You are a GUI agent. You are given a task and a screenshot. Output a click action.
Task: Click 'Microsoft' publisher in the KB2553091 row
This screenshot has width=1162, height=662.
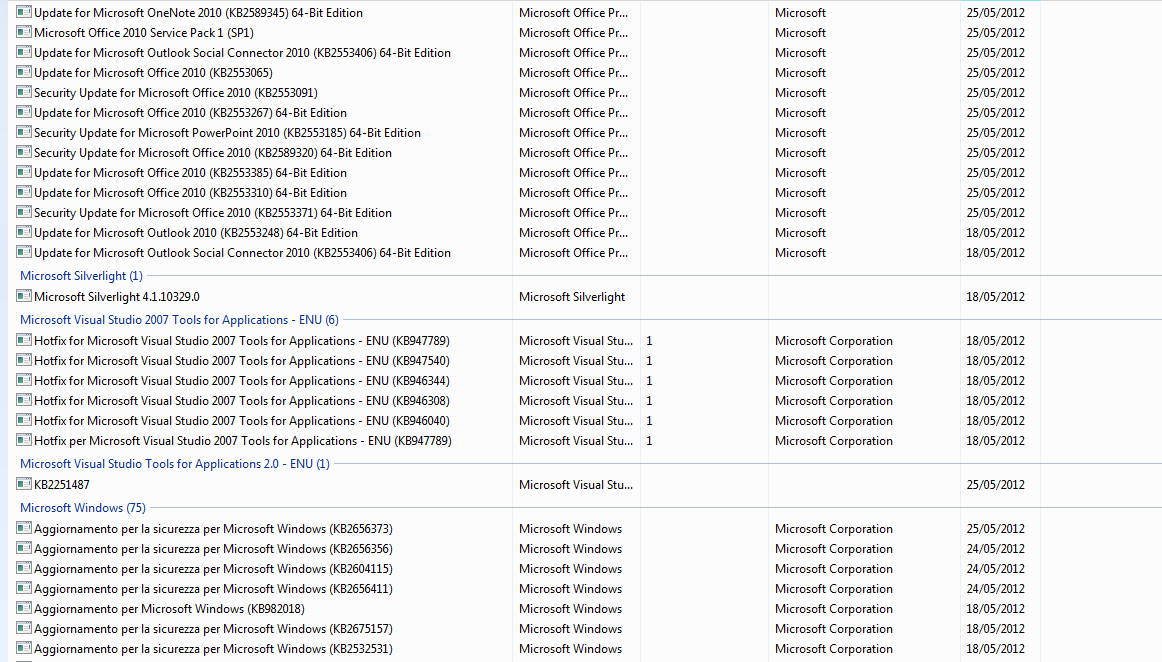pyautogui.click(x=800, y=93)
